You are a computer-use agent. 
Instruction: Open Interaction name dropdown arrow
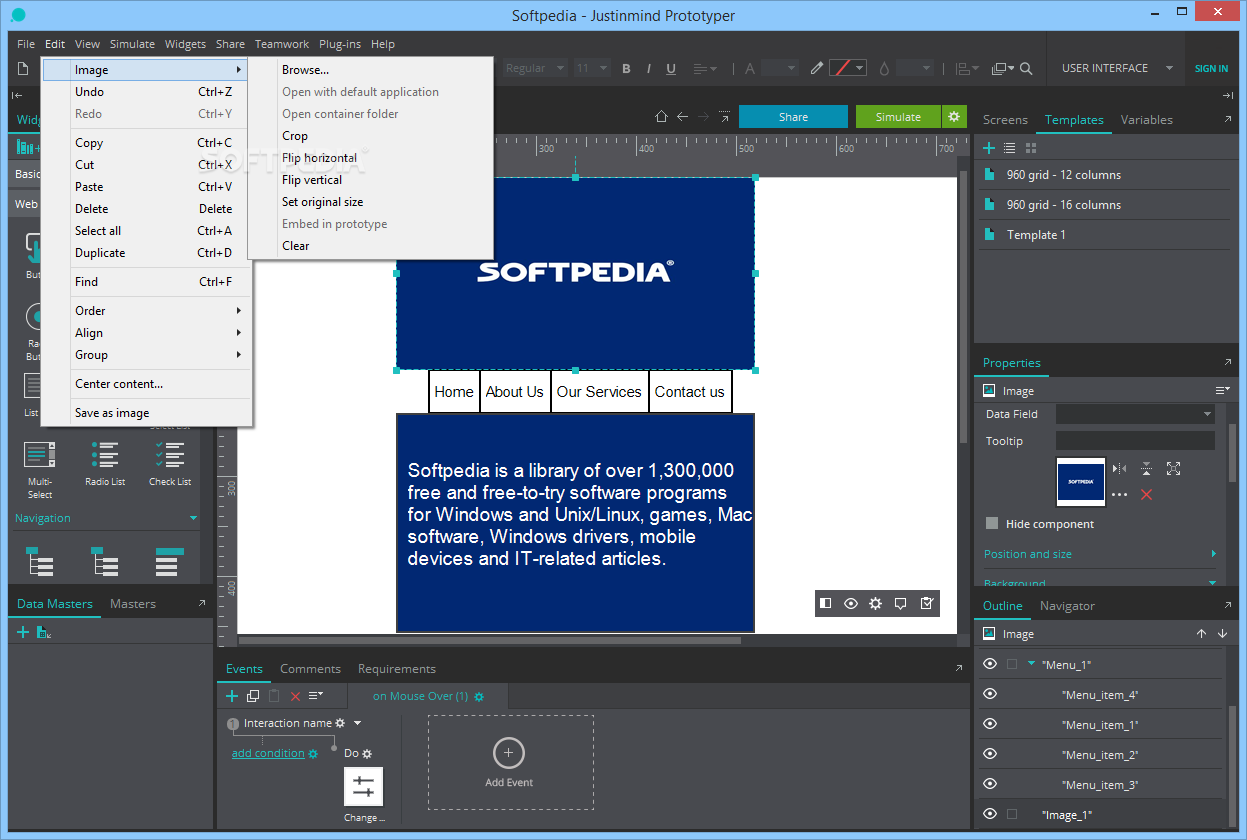(358, 723)
